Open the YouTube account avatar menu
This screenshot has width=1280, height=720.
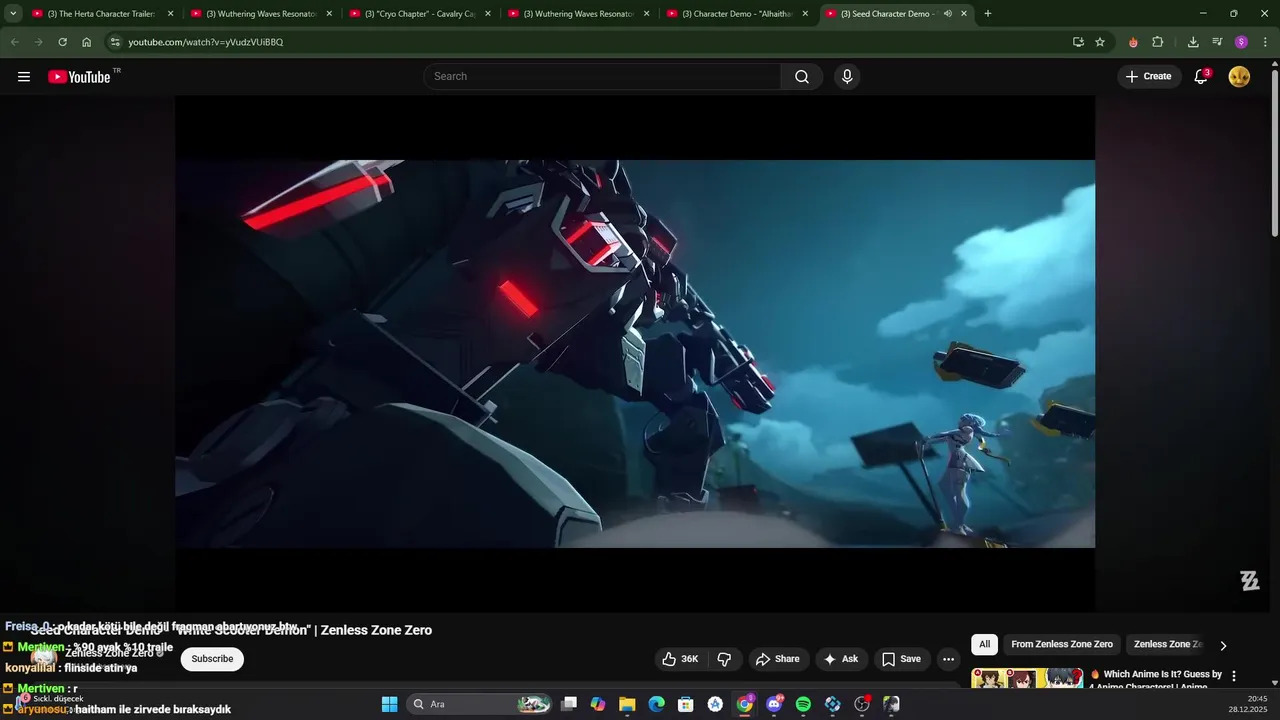pyautogui.click(x=1239, y=77)
